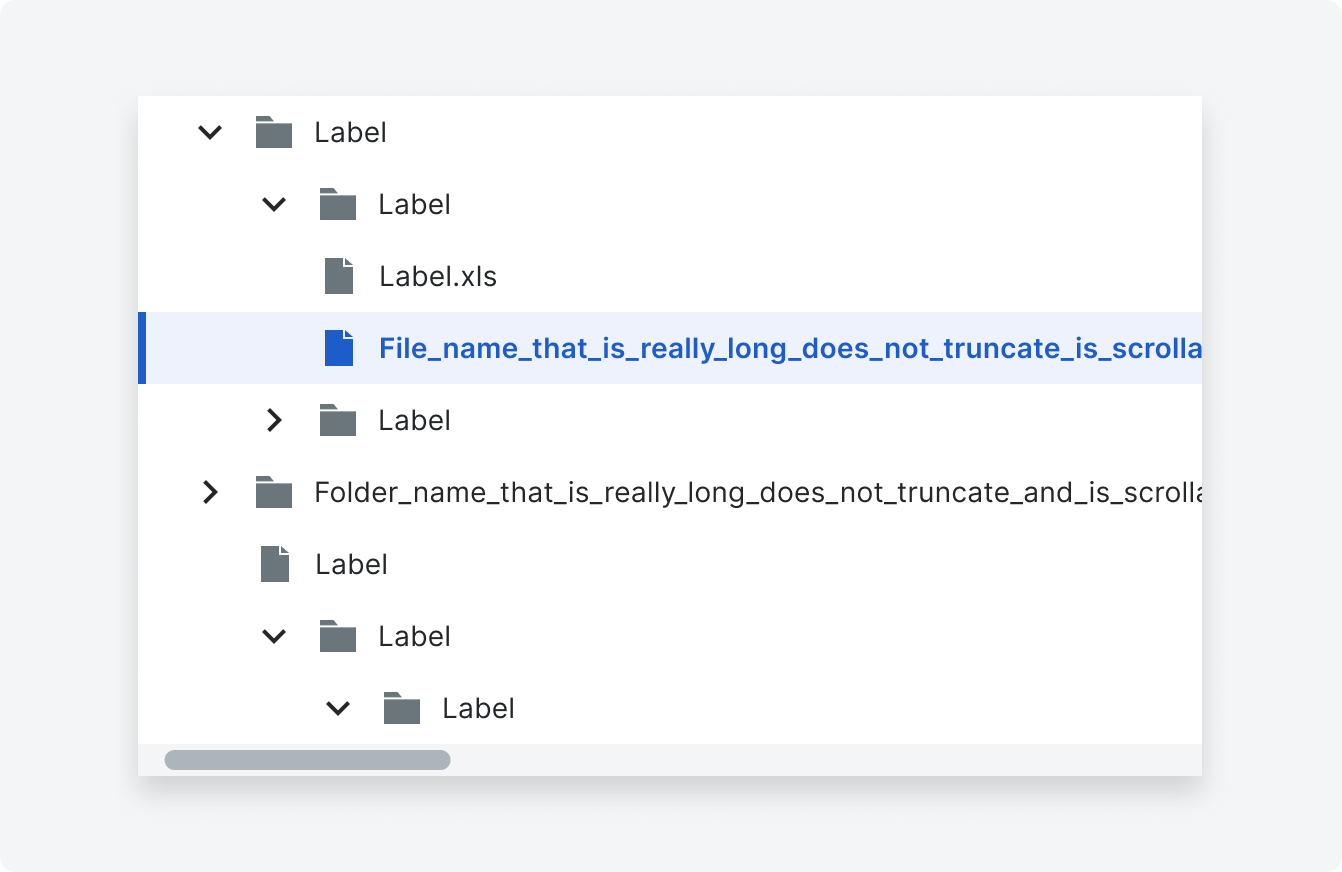Screen dimensions: 1342x872
Task: Click the blue icon of the selected long file
Action: (x=339, y=348)
